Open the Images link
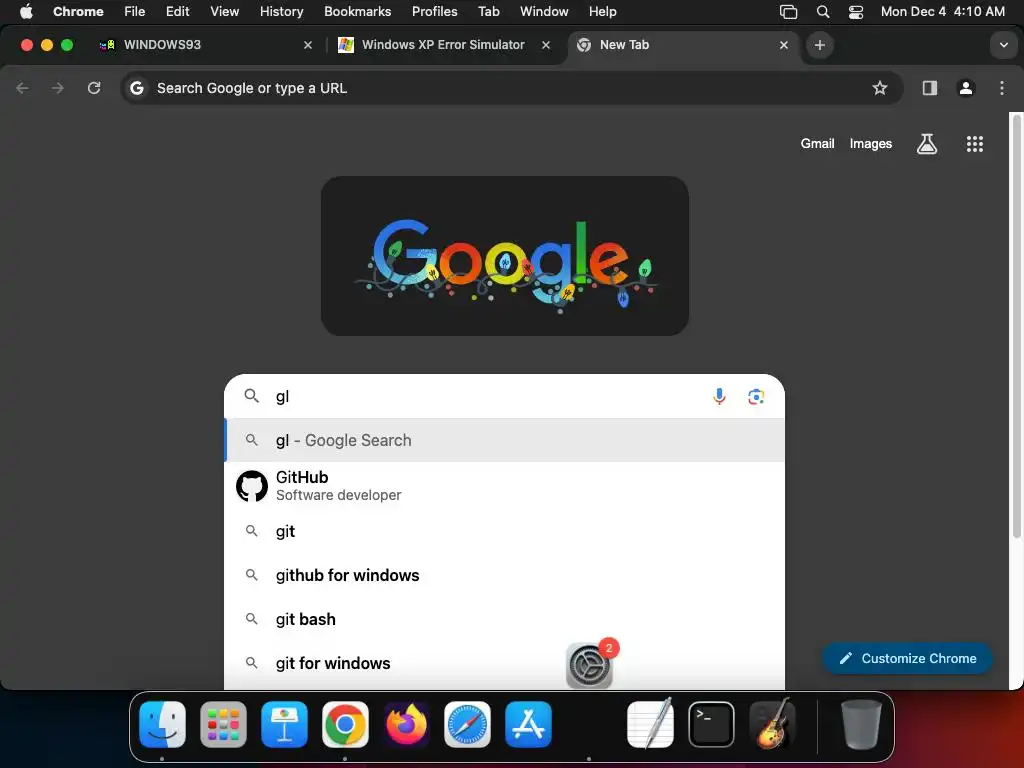 tap(871, 144)
